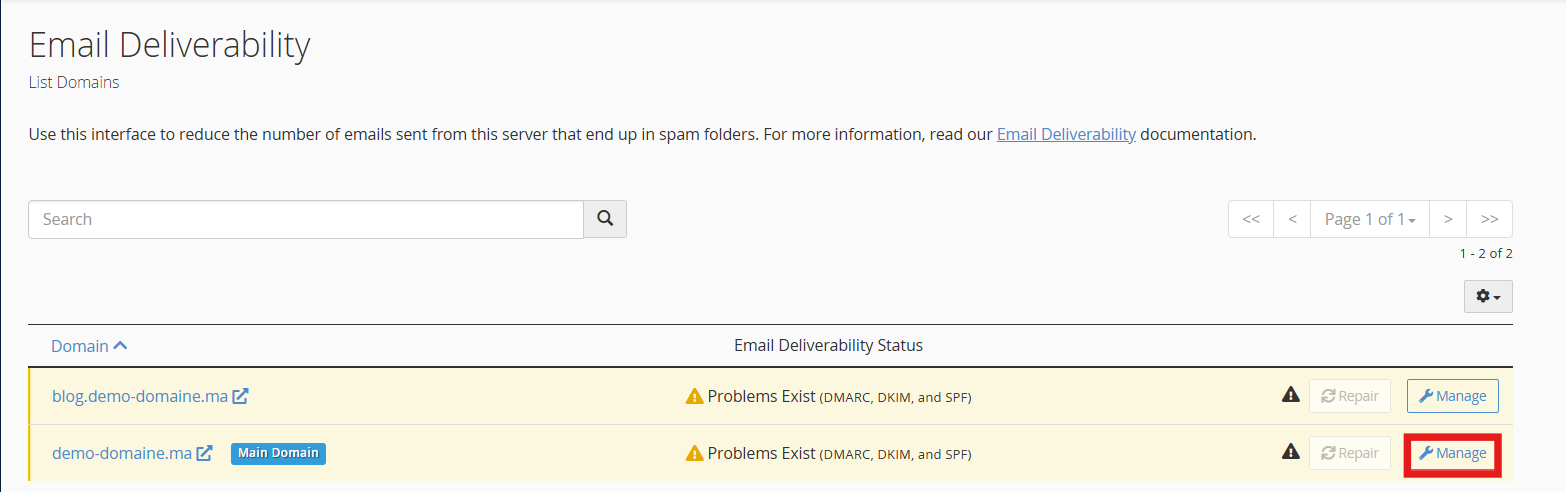Image resolution: width=1566 pixels, height=492 pixels.
Task: Expand the Page 1 of 1 dropdown
Action: [1369, 219]
